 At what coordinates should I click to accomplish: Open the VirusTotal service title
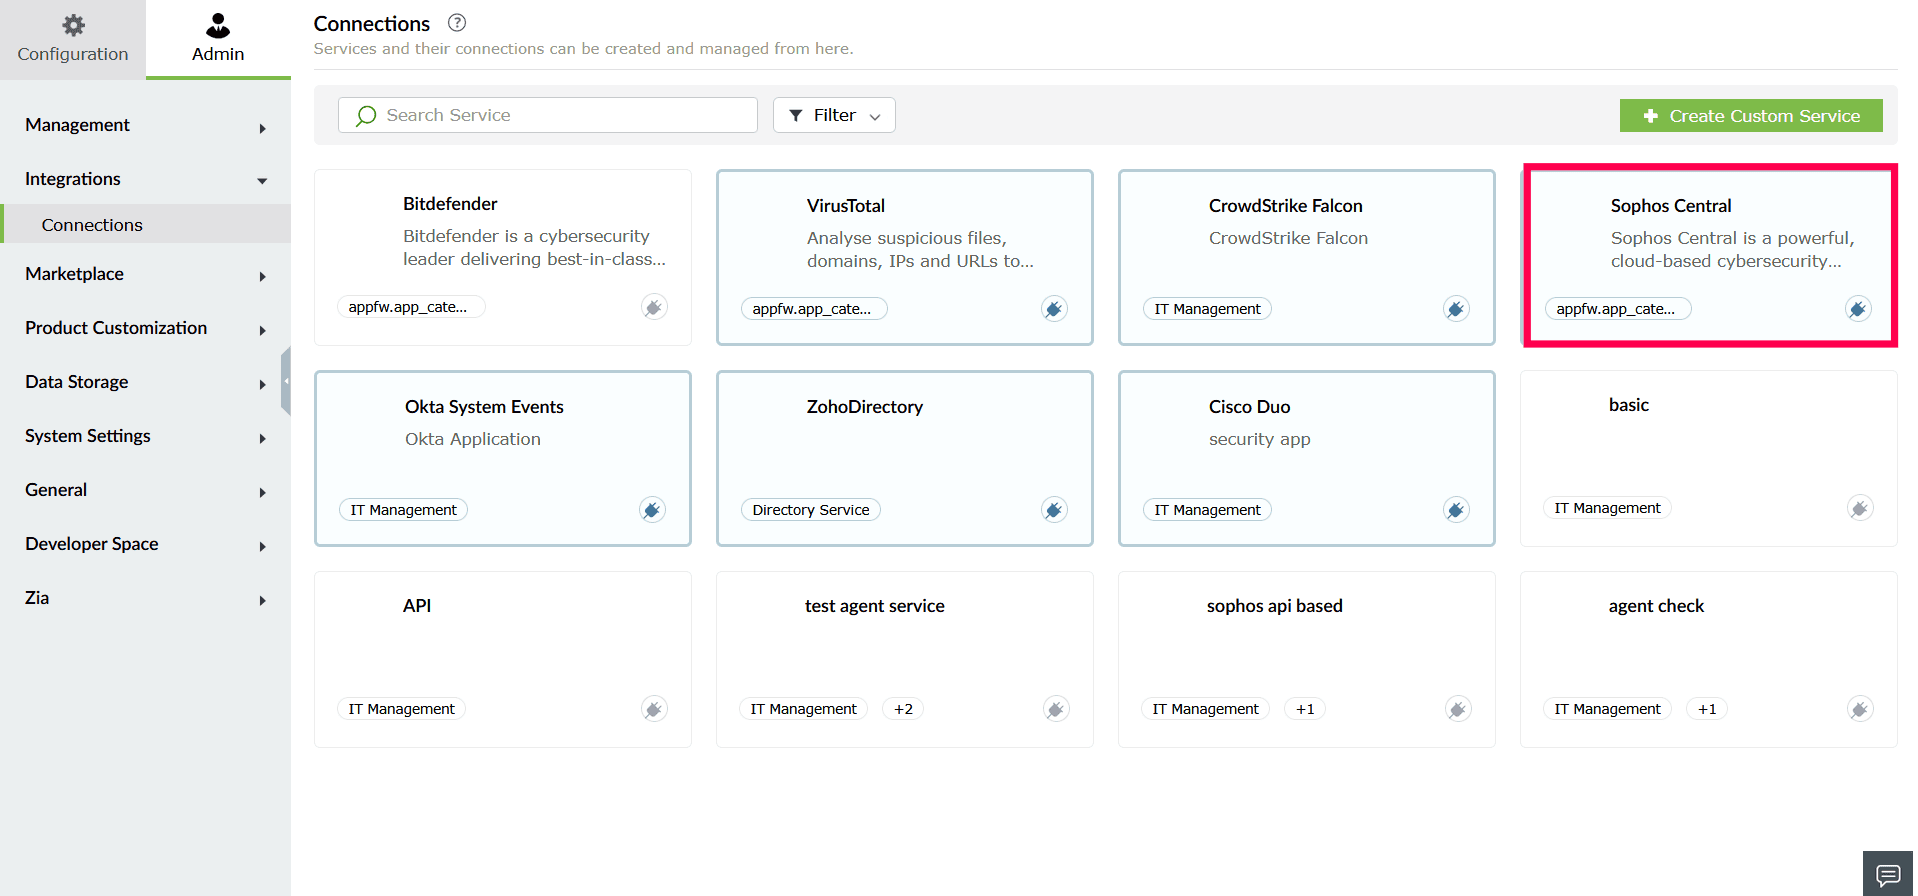(x=846, y=206)
